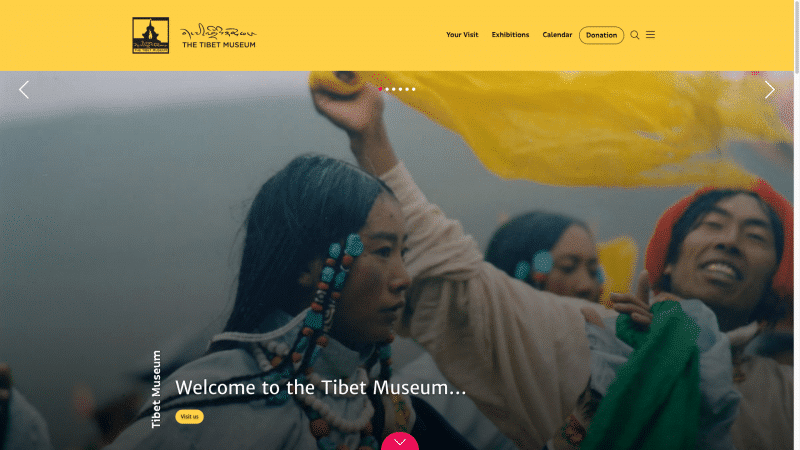Click the page vertical scrollbar
This screenshot has width=800, height=450.
tap(797, 225)
